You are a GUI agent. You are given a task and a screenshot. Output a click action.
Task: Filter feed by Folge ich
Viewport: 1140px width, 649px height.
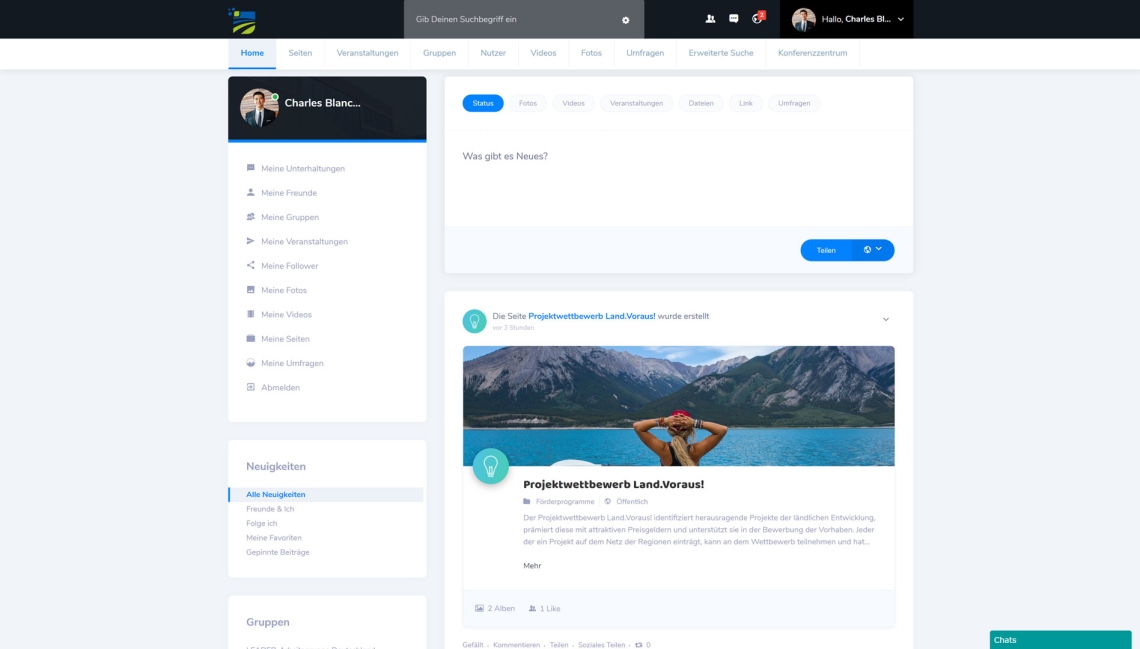[x=261, y=523]
